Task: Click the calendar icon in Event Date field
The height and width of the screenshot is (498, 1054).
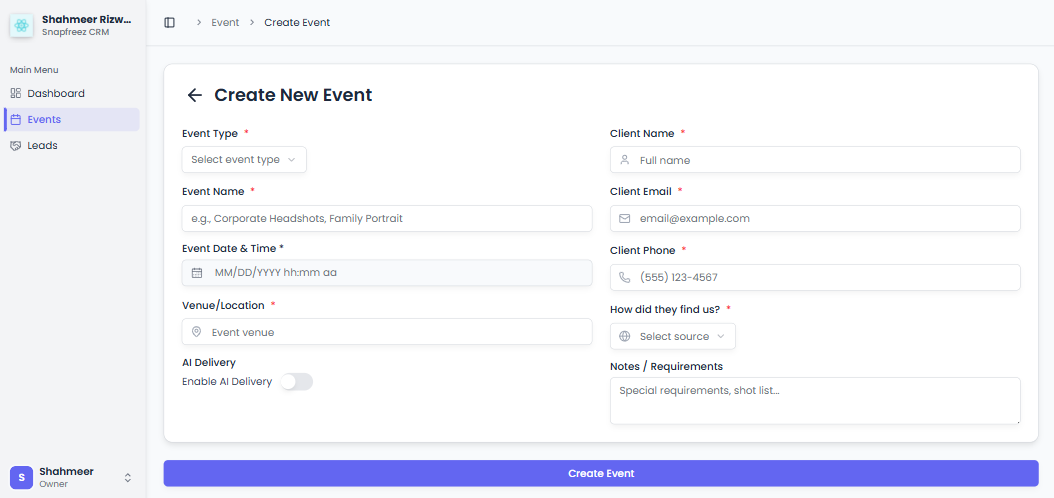Action: click(197, 272)
